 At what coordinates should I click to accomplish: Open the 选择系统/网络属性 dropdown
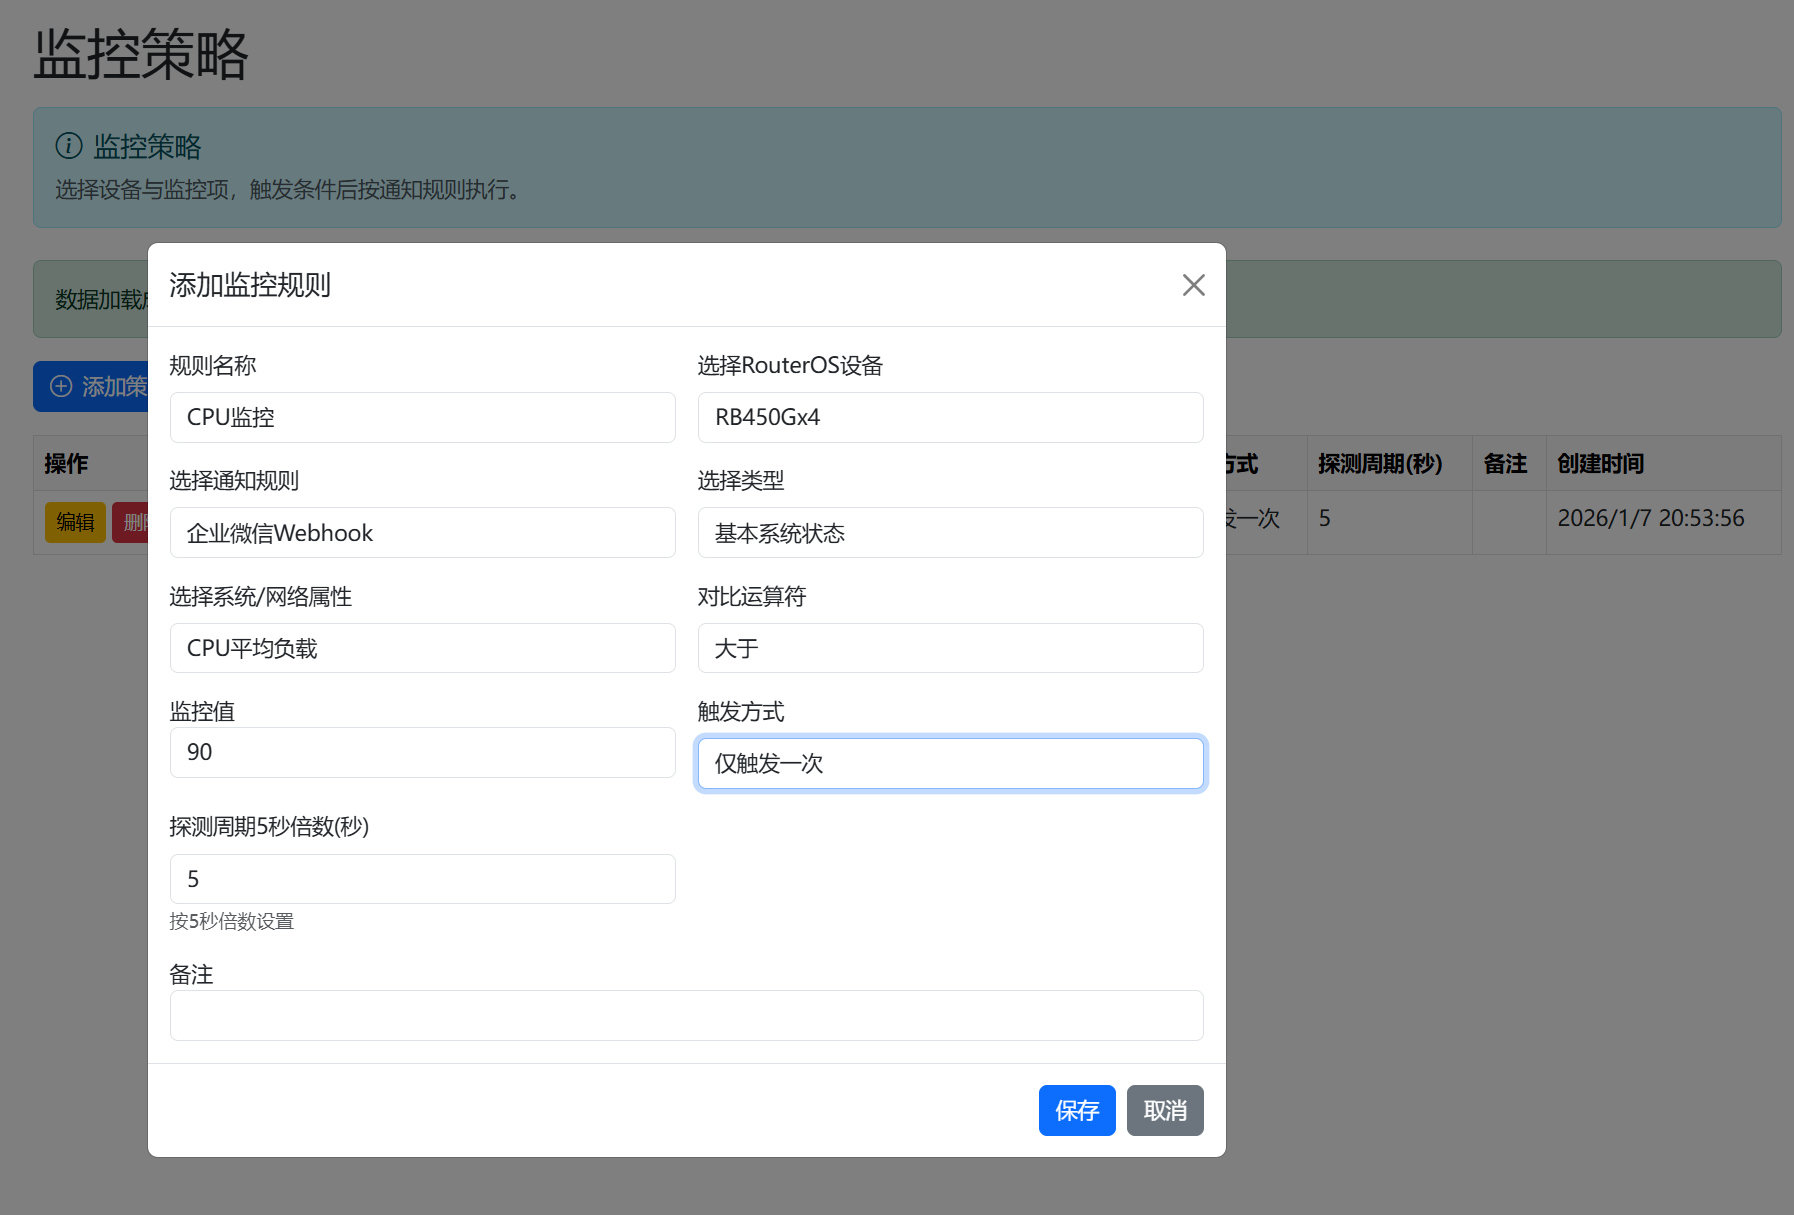tap(422, 648)
